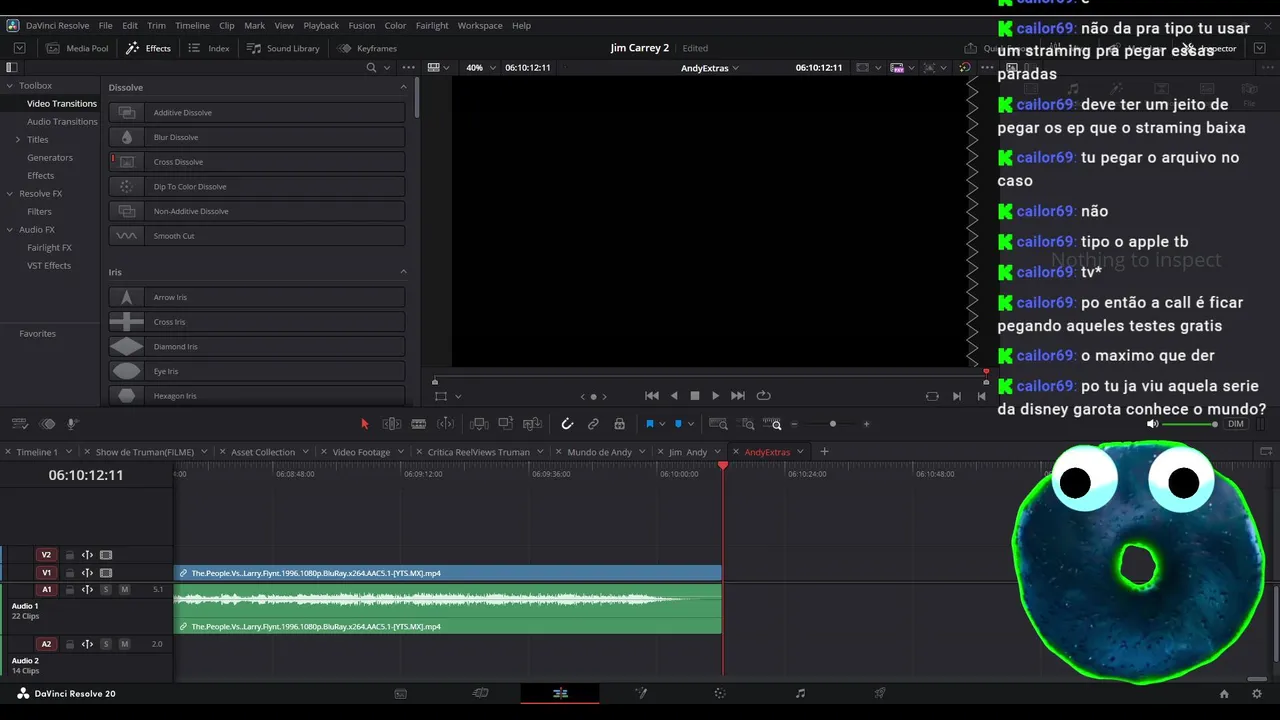The image size is (1280, 720).
Task: Open the Fusion menu
Action: [362, 25]
